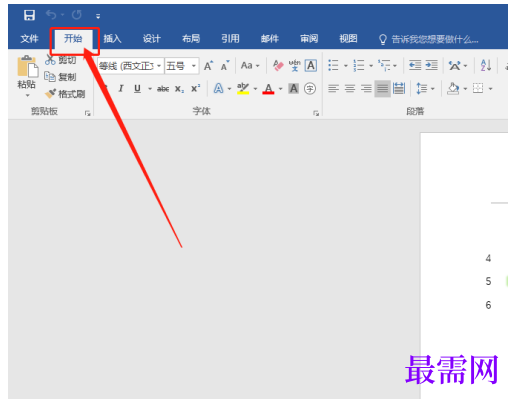Screen dimensions: 517x401
Task: Apply bulleted list formatting
Action: 333,65
